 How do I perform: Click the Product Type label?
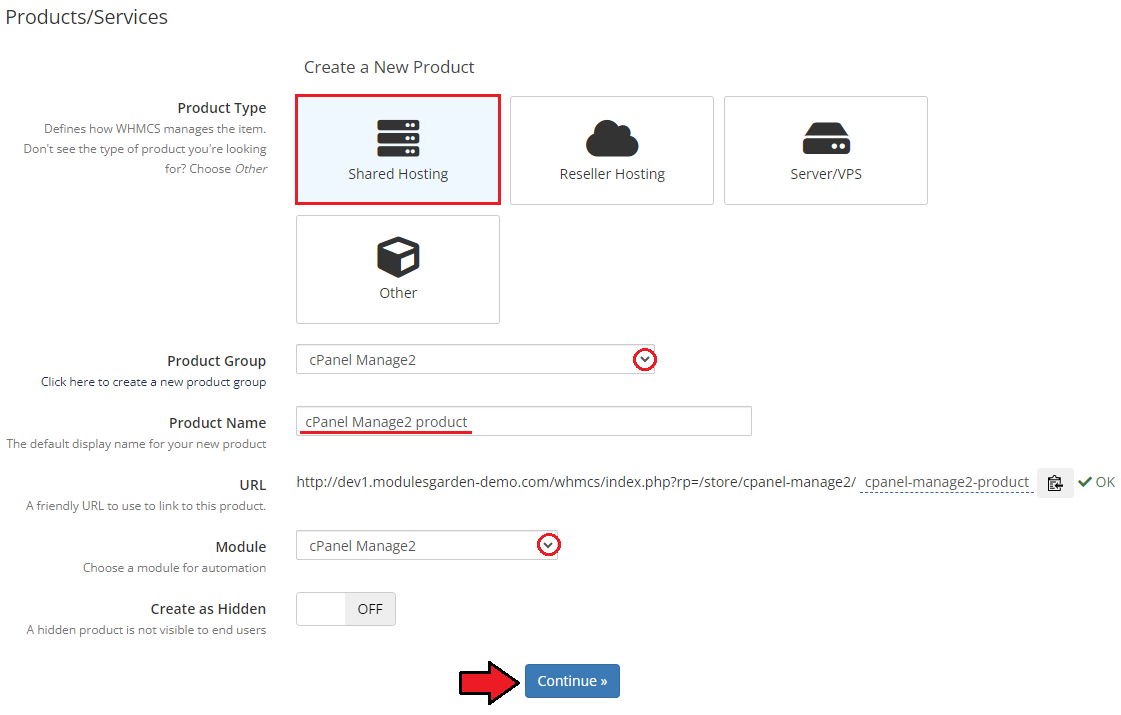tap(222, 108)
